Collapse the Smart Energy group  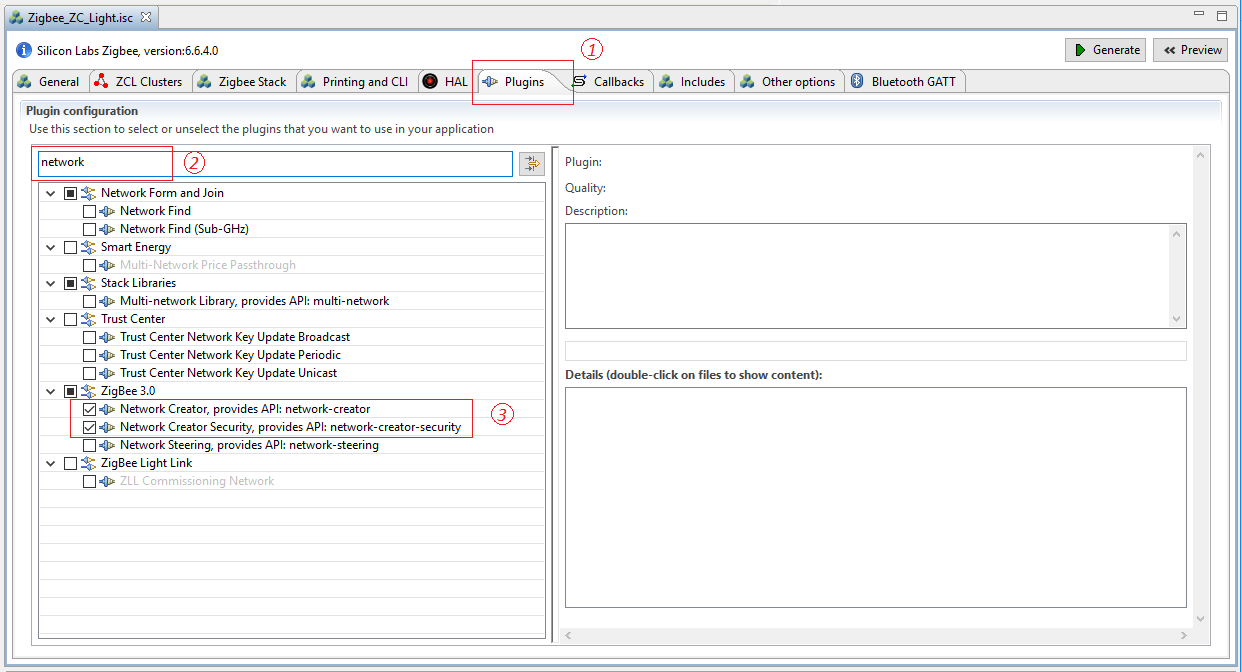click(51, 247)
